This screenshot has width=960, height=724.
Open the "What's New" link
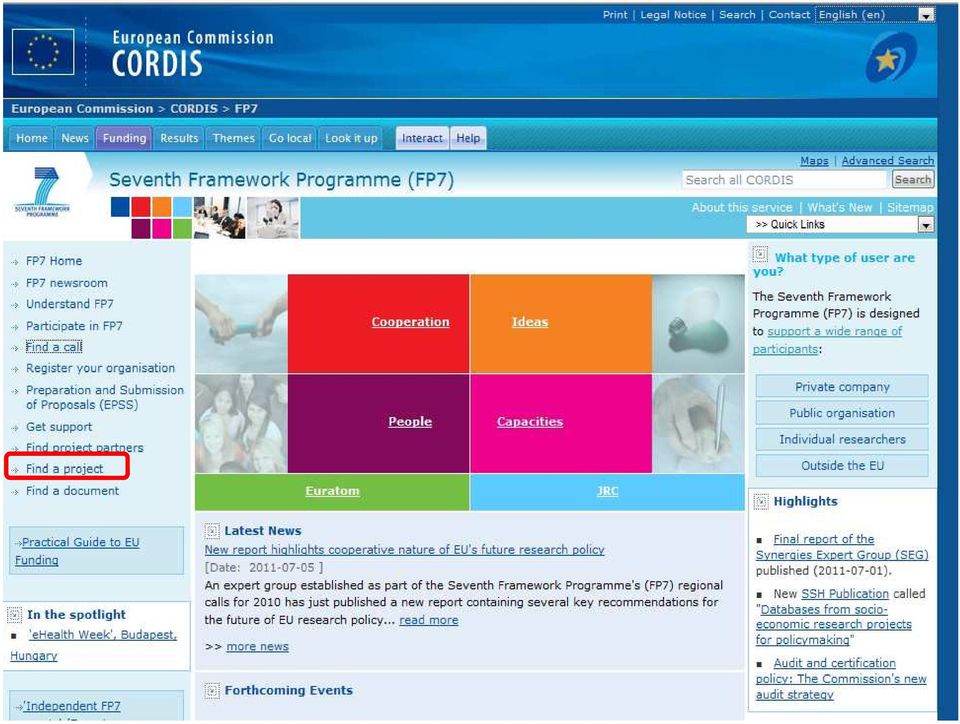[839, 207]
